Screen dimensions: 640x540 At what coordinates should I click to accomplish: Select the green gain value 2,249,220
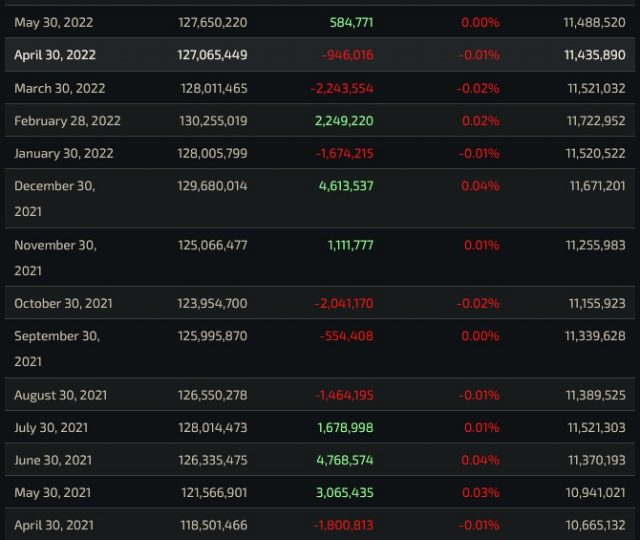pyautogui.click(x=344, y=121)
